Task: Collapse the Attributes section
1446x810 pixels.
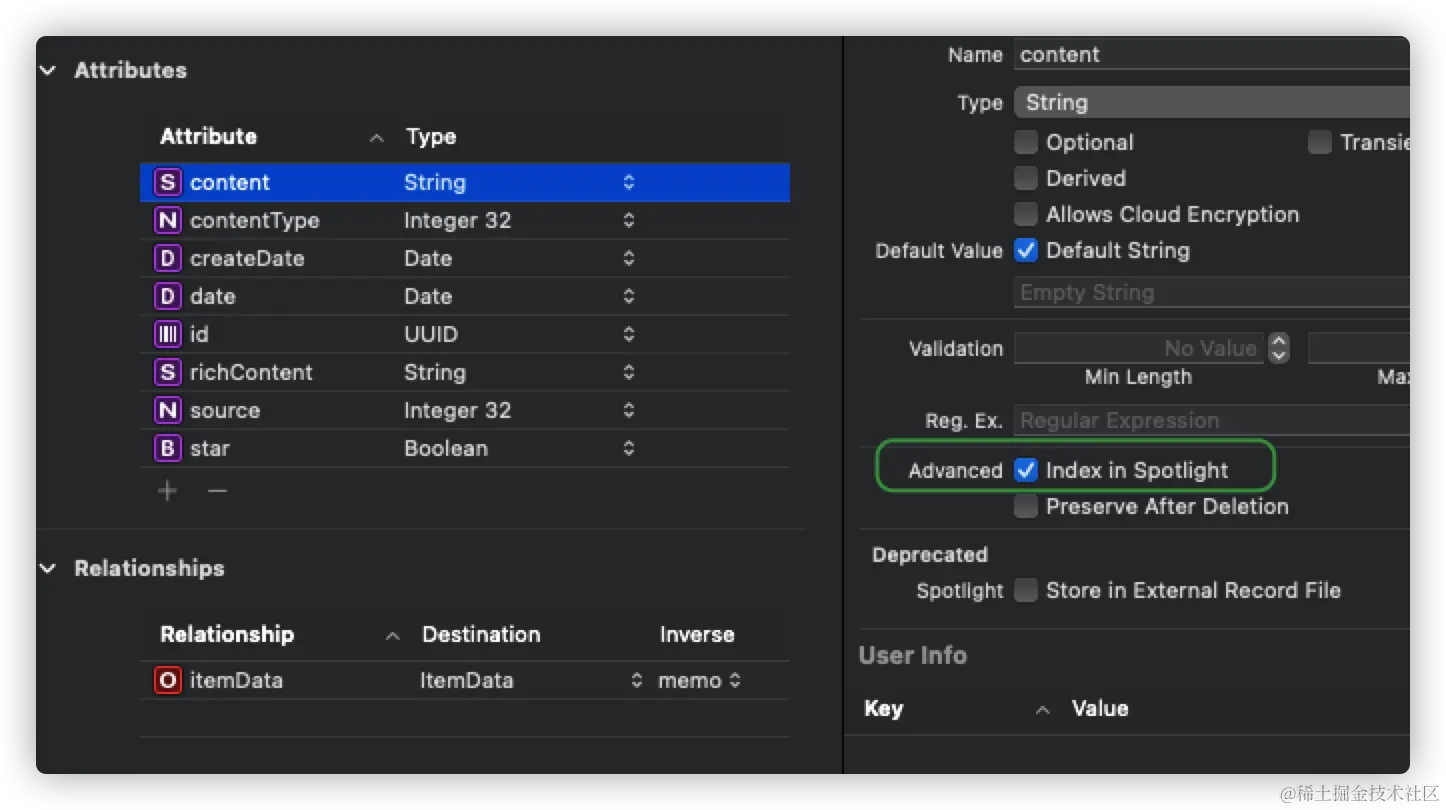Action: 48,70
